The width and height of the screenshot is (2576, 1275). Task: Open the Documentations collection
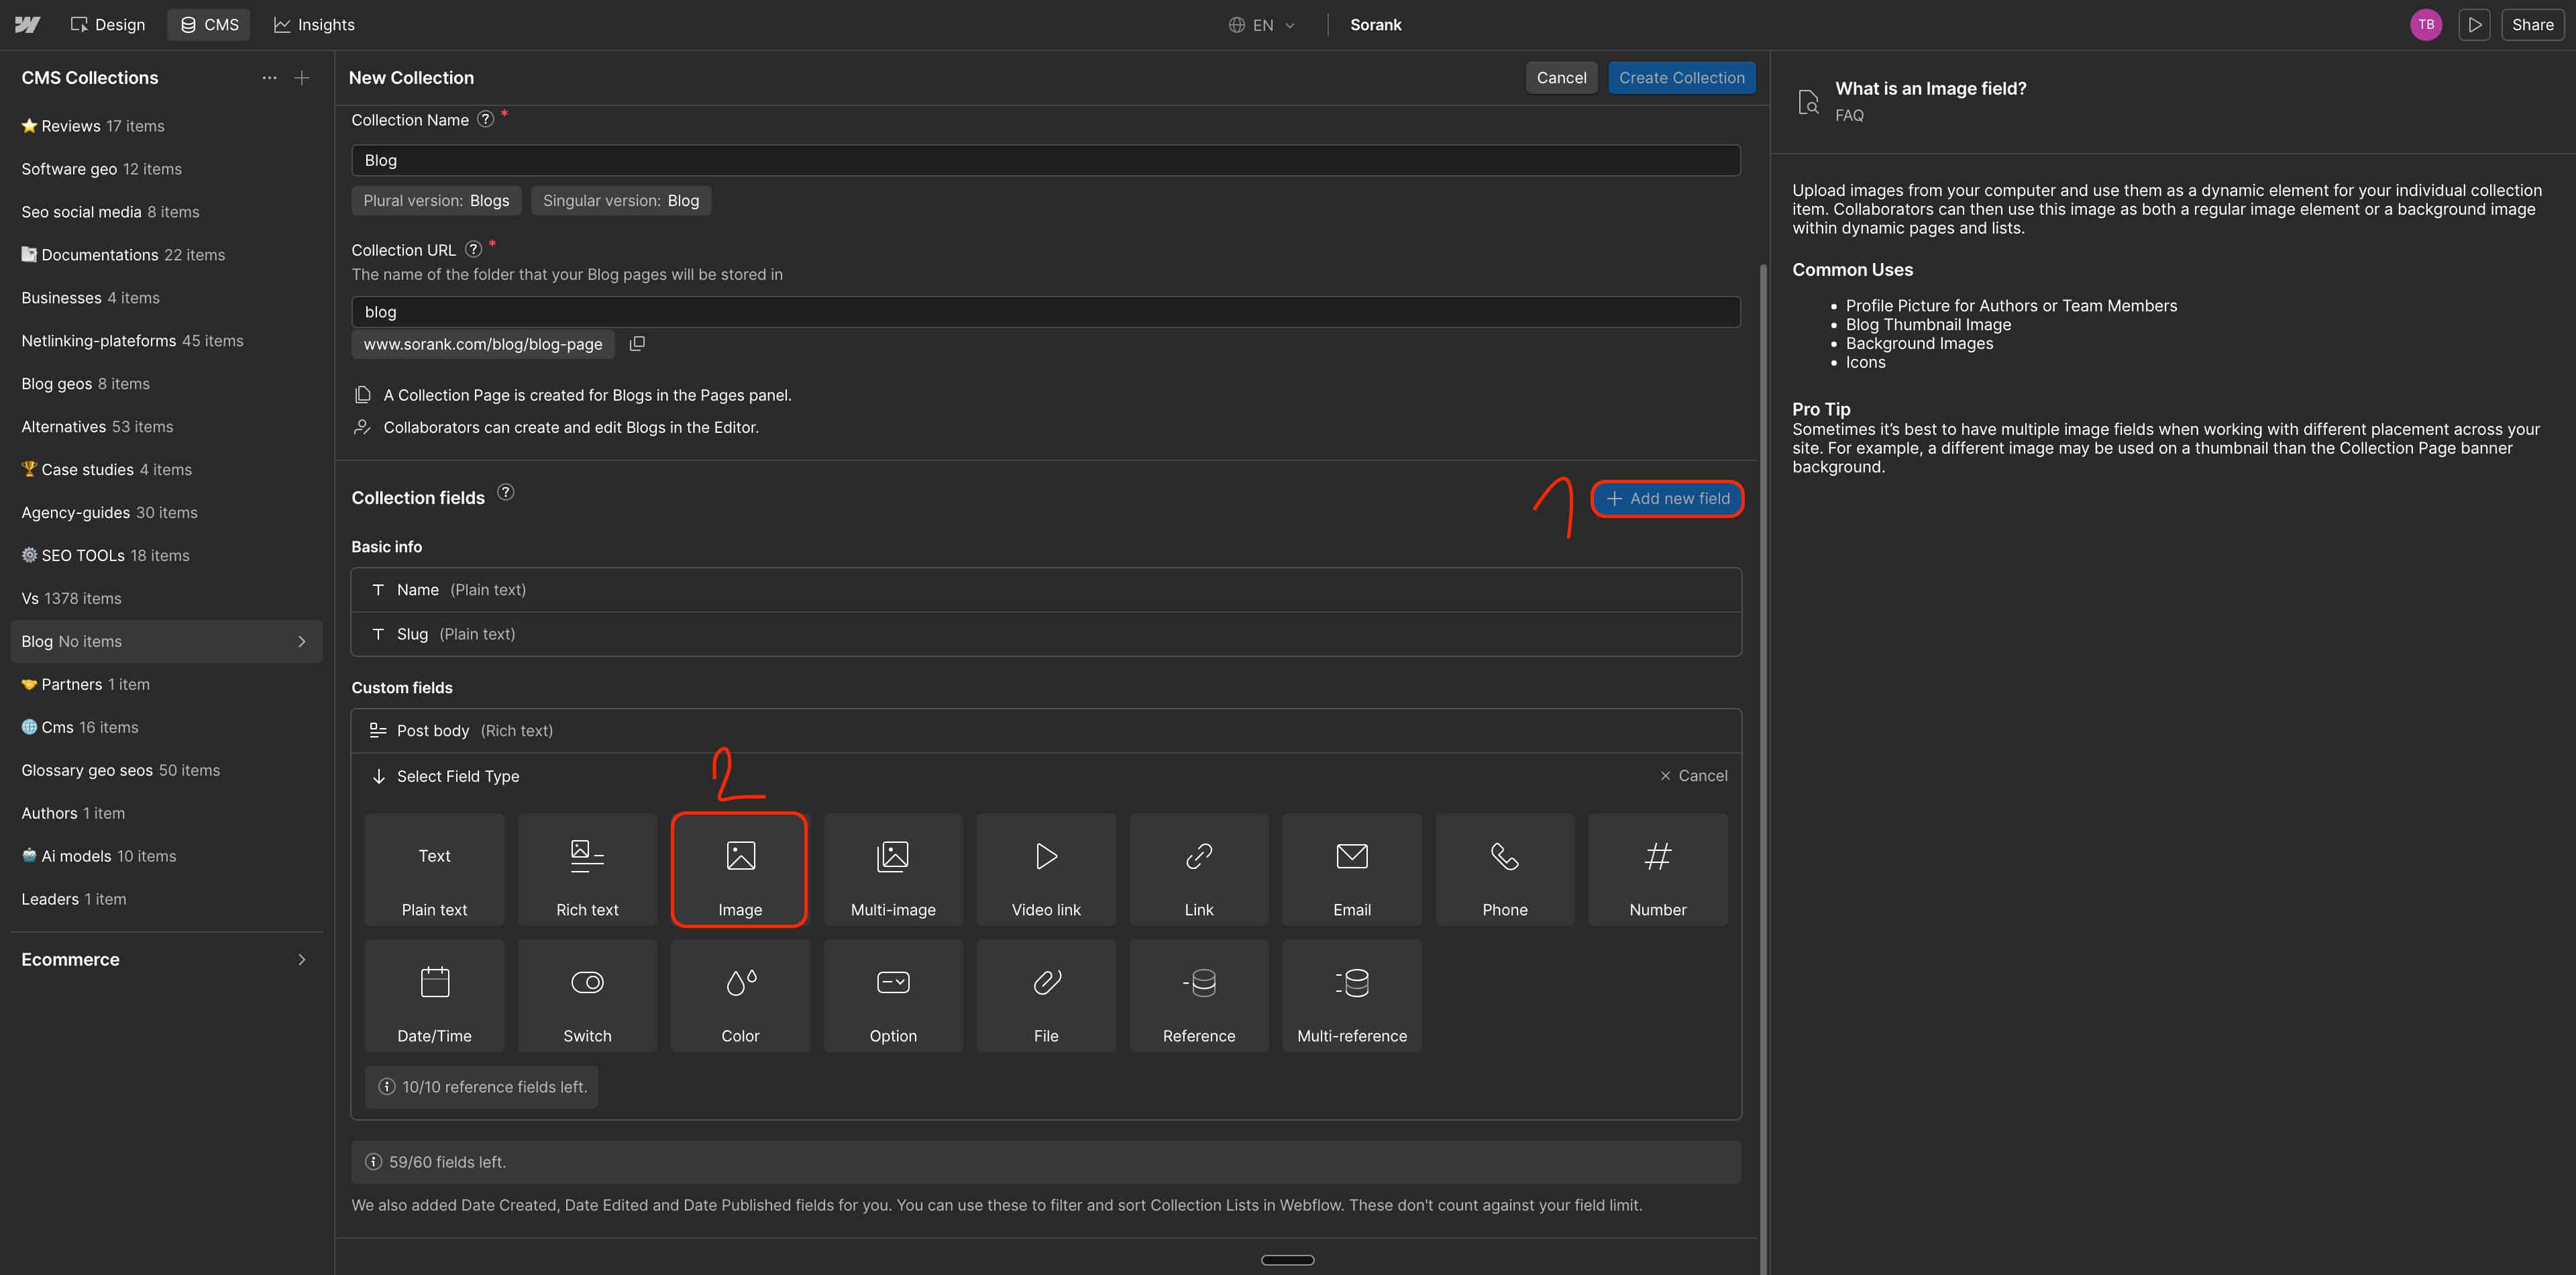pyautogui.click(x=166, y=255)
